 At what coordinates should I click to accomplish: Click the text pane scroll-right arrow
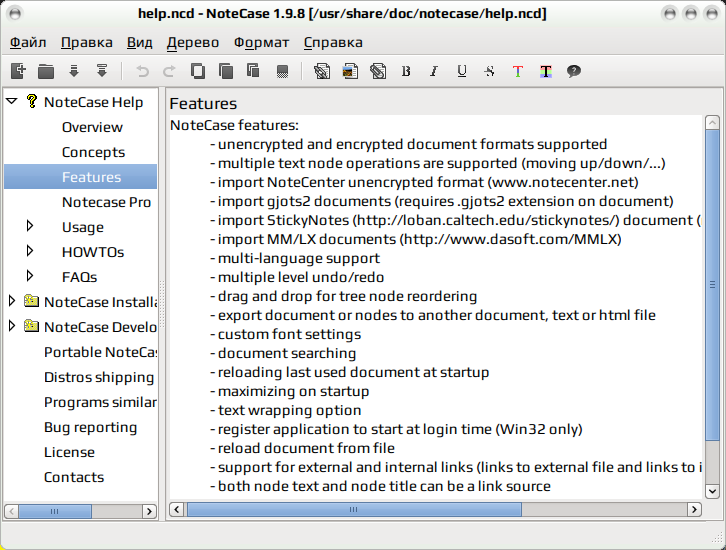tap(694, 509)
